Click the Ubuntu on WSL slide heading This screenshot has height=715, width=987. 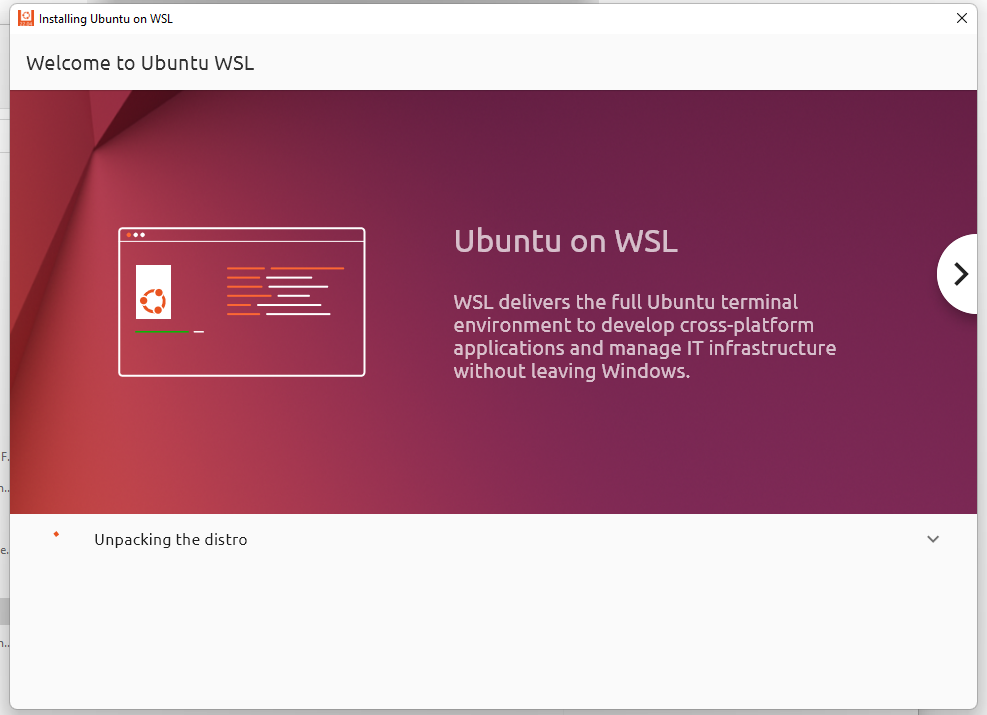(565, 241)
